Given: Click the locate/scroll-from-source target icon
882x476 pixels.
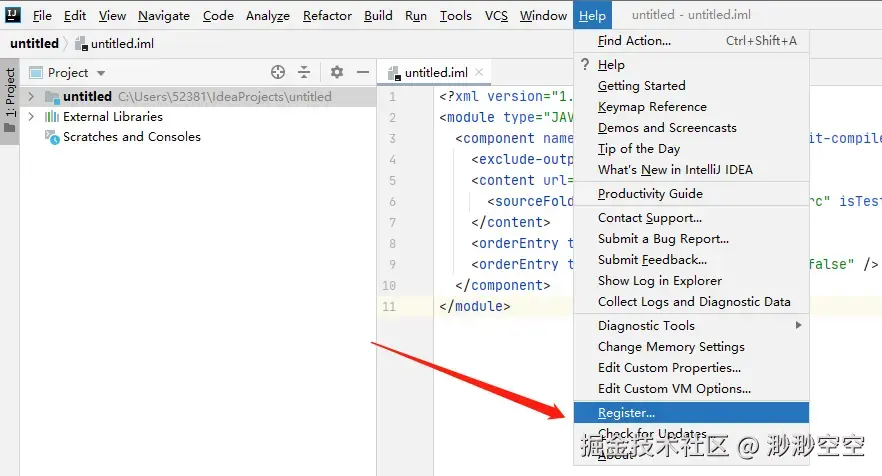Looking at the screenshot, I should coord(278,72).
